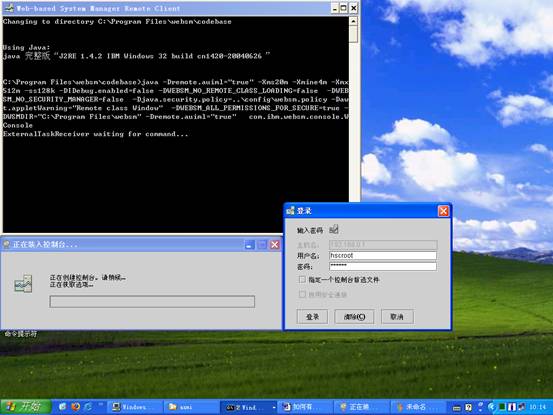This screenshot has height=415, width=553.
Task: Tick the console preferences file checkbox
Action: coord(302,280)
